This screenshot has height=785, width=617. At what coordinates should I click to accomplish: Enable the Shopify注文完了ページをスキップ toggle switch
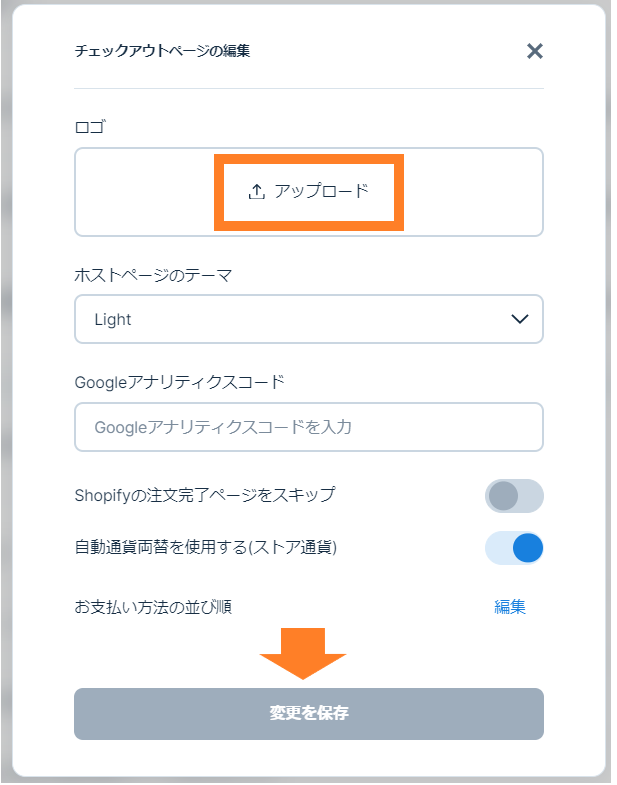coord(514,495)
